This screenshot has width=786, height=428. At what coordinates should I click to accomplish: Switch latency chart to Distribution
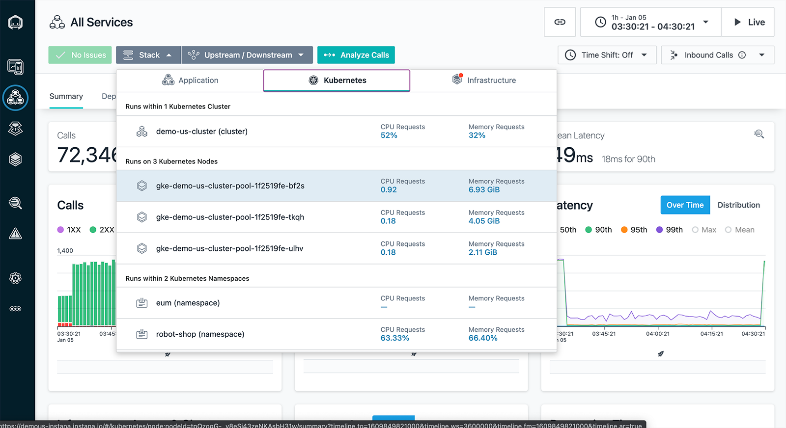(x=738, y=205)
